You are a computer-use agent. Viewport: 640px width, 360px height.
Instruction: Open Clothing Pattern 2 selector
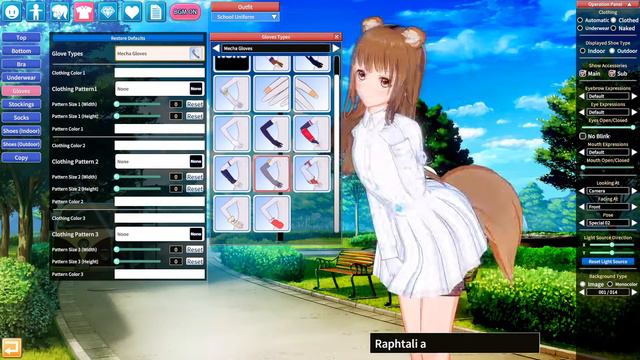pos(160,161)
